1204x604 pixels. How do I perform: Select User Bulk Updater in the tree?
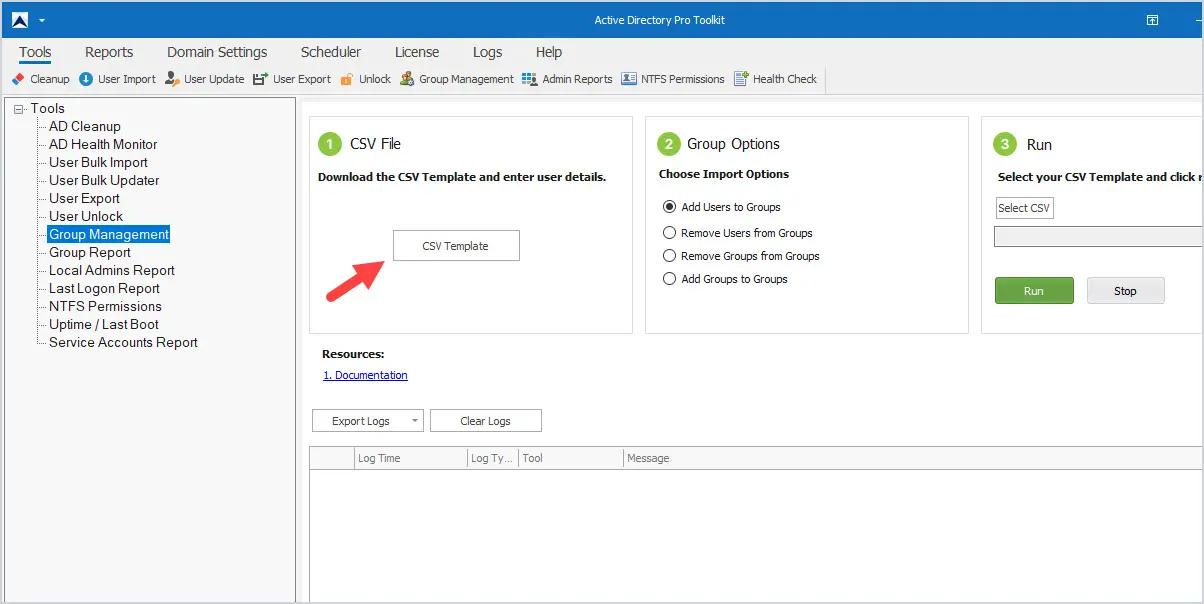104,180
